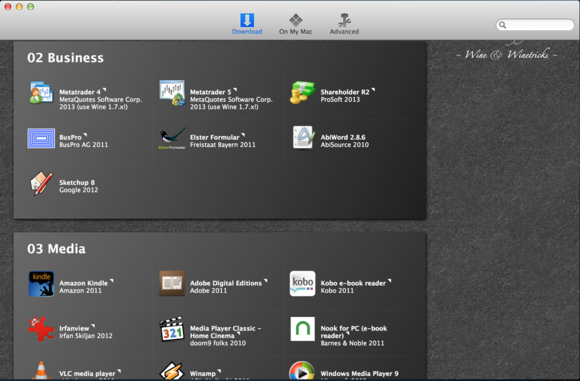The height and width of the screenshot is (381, 580).
Task: Click the 'Kobo 2011' text
Action: (x=337, y=290)
